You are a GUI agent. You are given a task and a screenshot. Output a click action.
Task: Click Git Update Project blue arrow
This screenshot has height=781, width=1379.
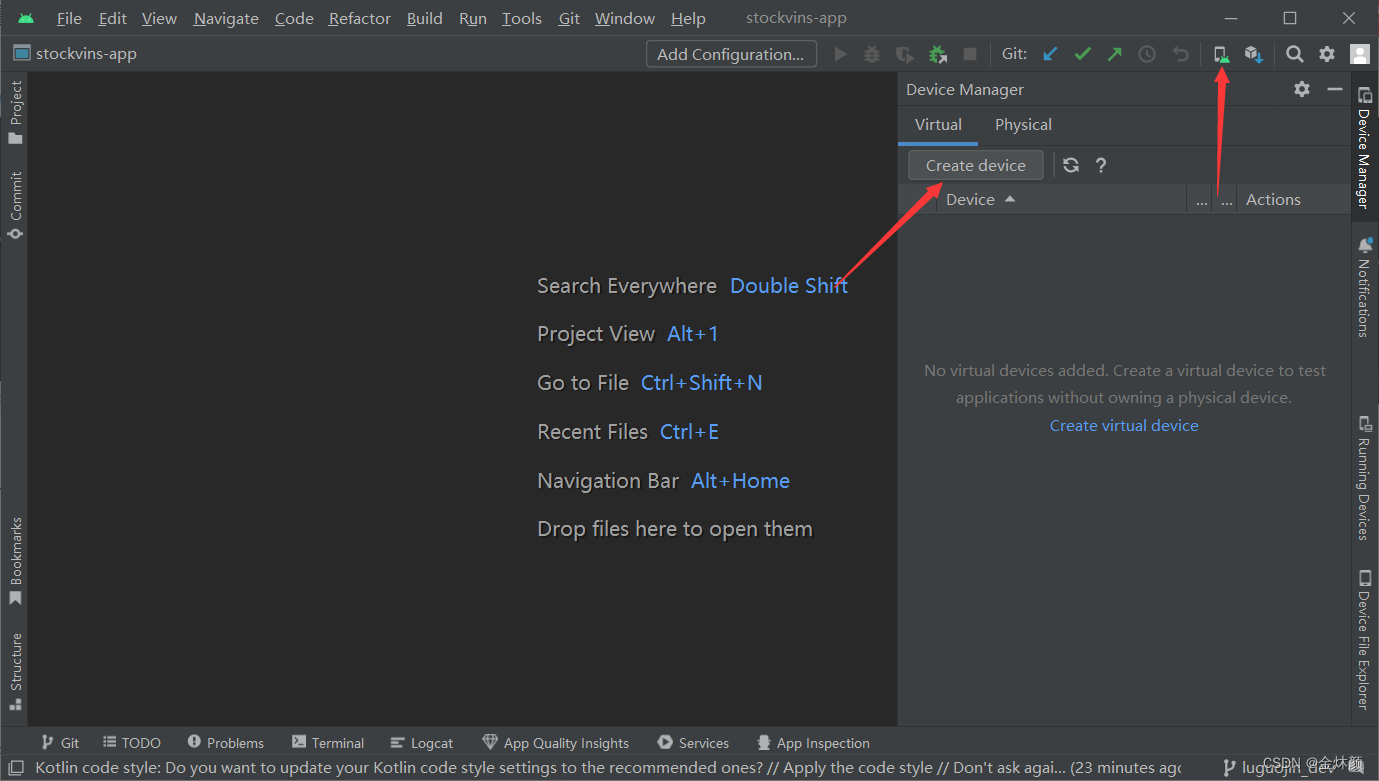pos(1050,54)
